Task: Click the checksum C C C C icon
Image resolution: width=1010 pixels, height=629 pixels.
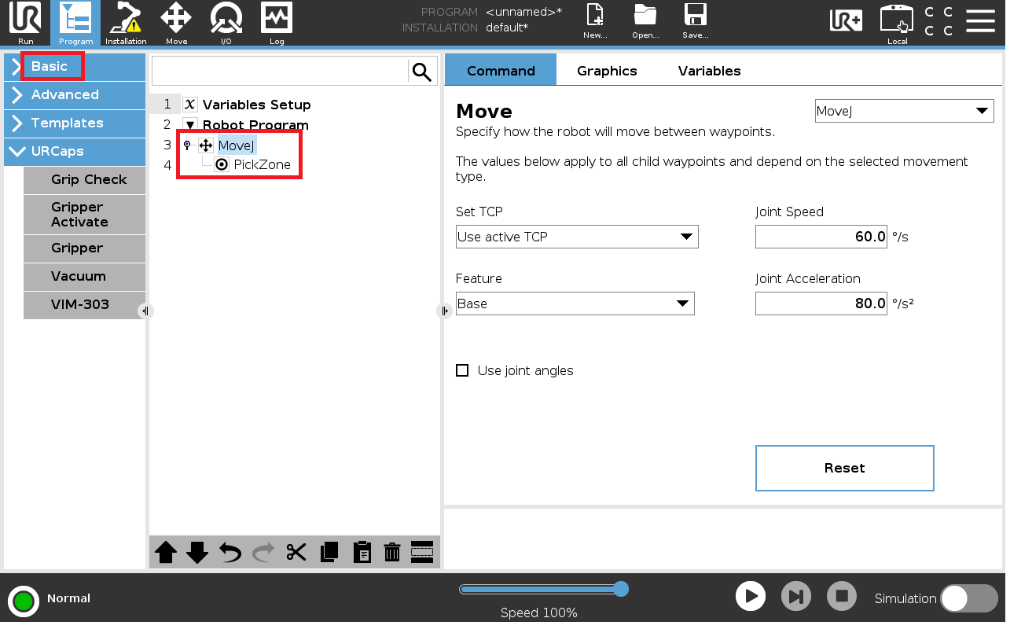Action: [939, 21]
